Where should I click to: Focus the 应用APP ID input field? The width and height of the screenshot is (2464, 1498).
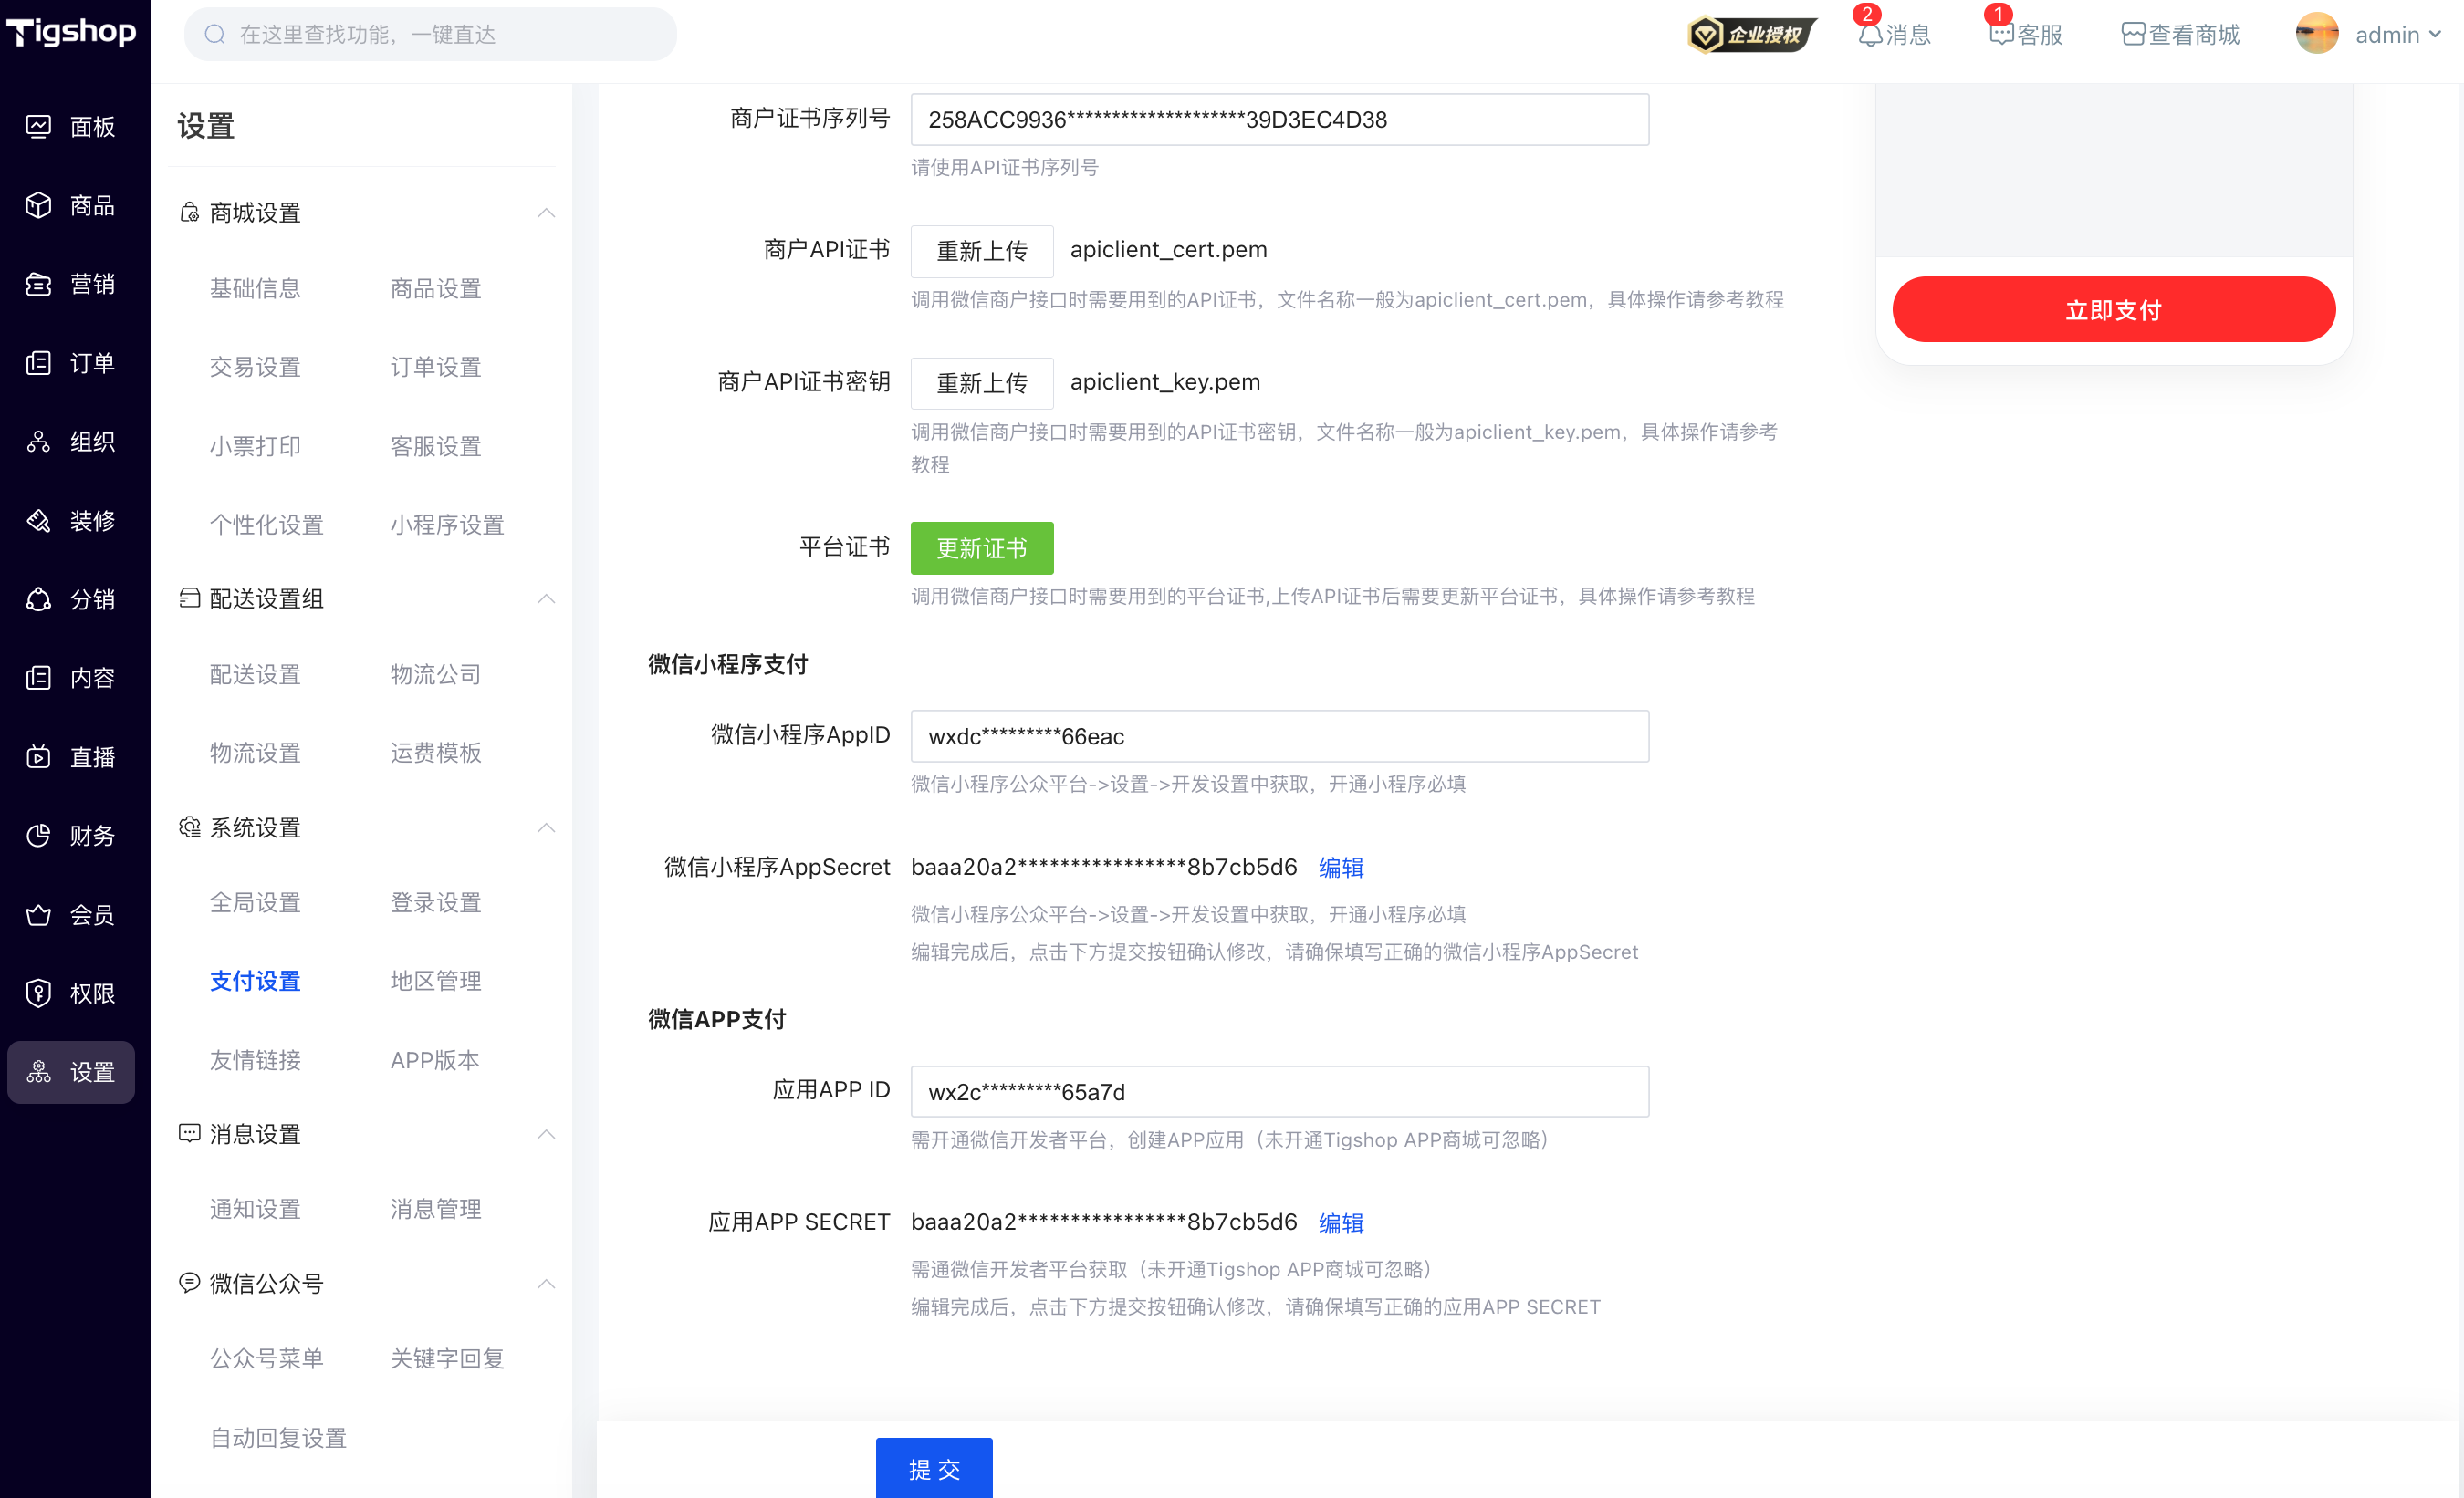(1280, 1091)
